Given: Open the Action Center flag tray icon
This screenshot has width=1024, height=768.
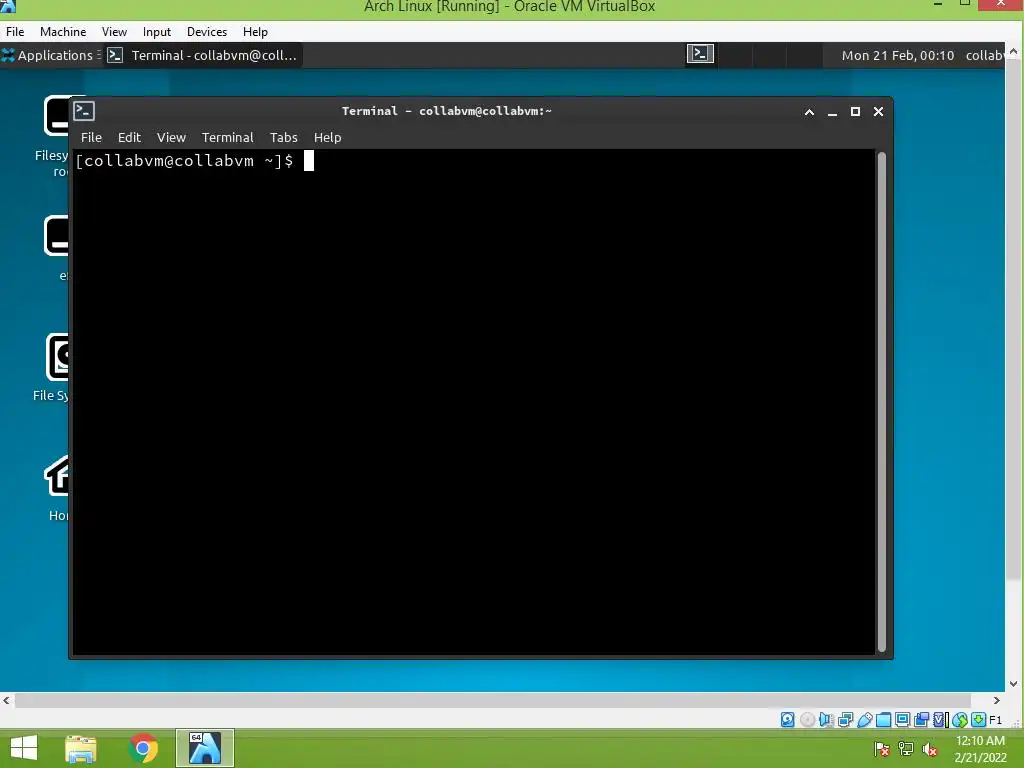Looking at the screenshot, I should click(x=882, y=749).
